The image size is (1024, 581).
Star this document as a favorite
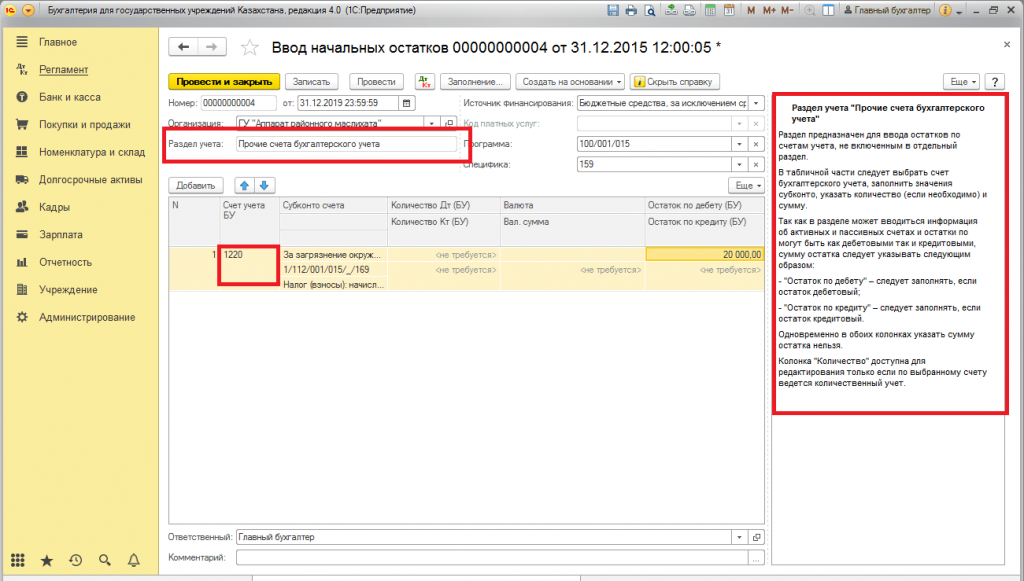tap(250, 47)
